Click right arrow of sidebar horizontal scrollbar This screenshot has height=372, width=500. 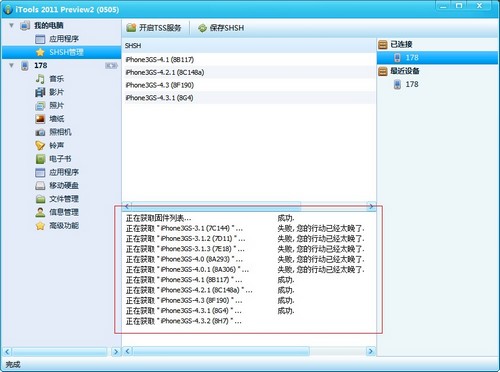[x=116, y=351]
